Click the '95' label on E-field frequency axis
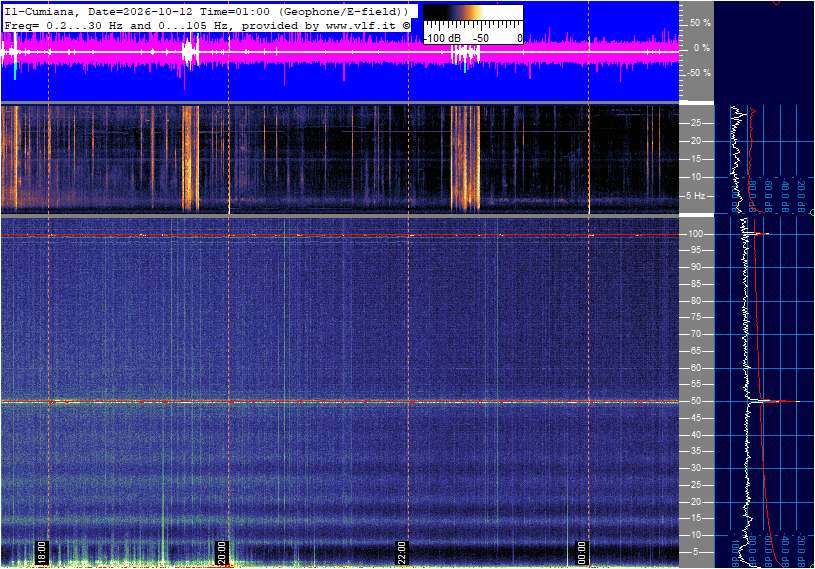815x569 pixels. (x=695, y=250)
